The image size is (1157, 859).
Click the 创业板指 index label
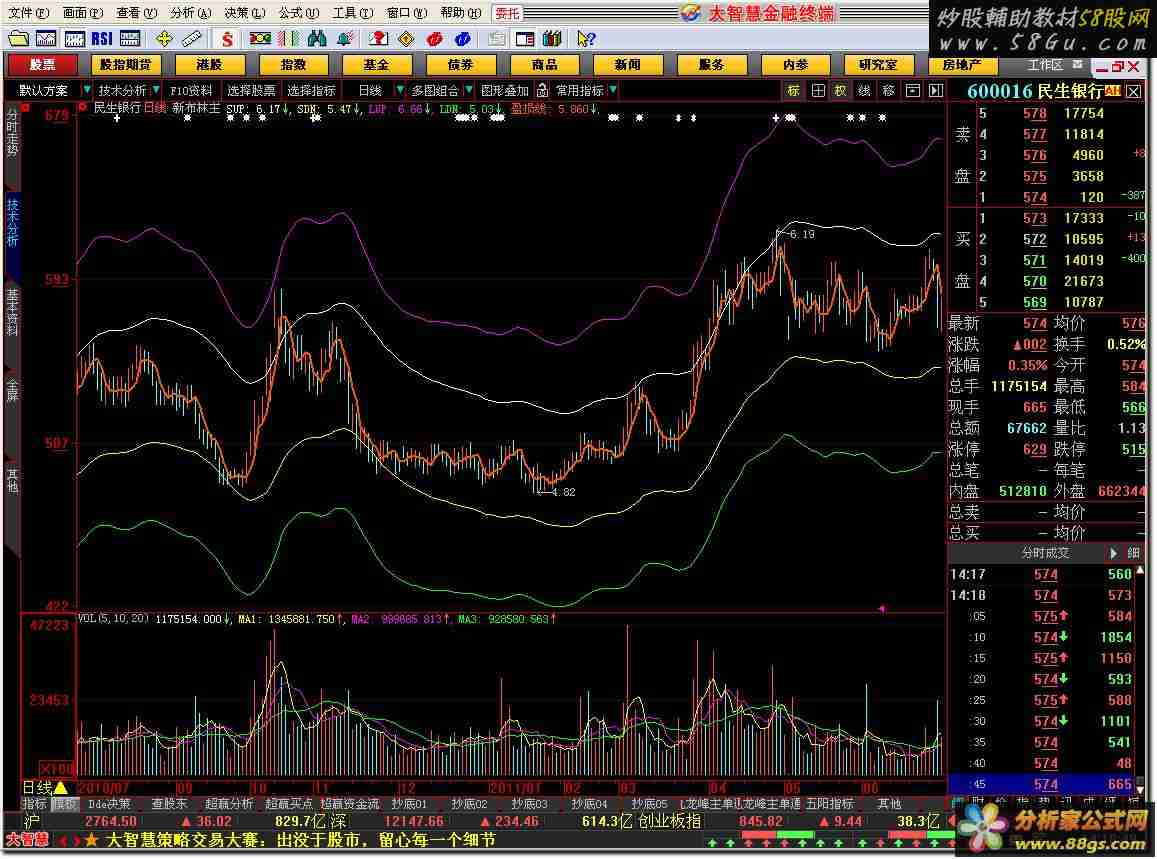point(669,821)
